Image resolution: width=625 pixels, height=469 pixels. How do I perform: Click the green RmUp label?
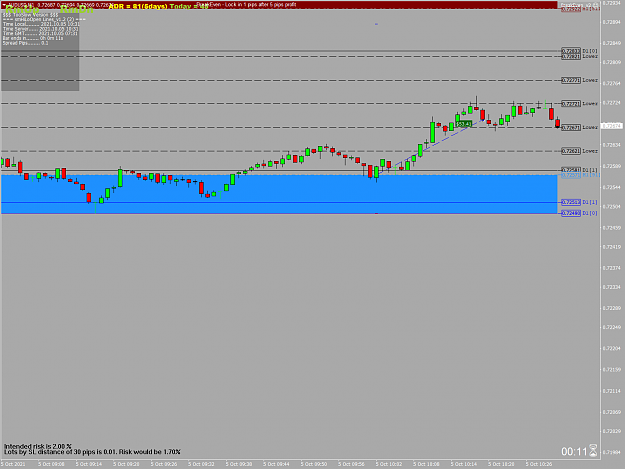(x=22, y=10)
